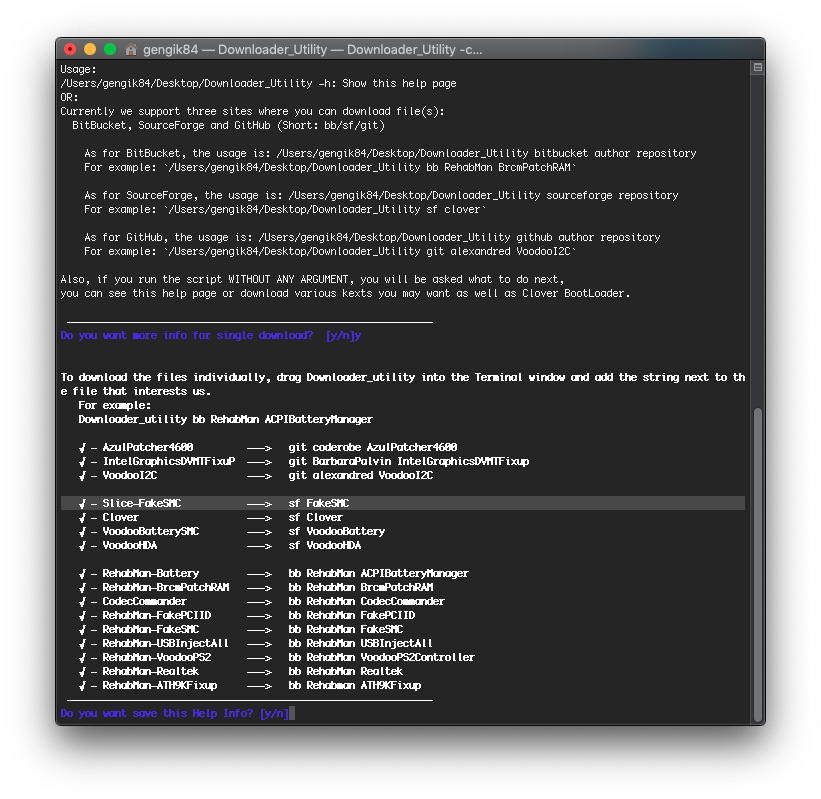The image size is (821, 799).
Task: Click 'Downloader_utility bb RehabMan ACPIBatteryManager' line
Action: pyautogui.click(x=226, y=419)
